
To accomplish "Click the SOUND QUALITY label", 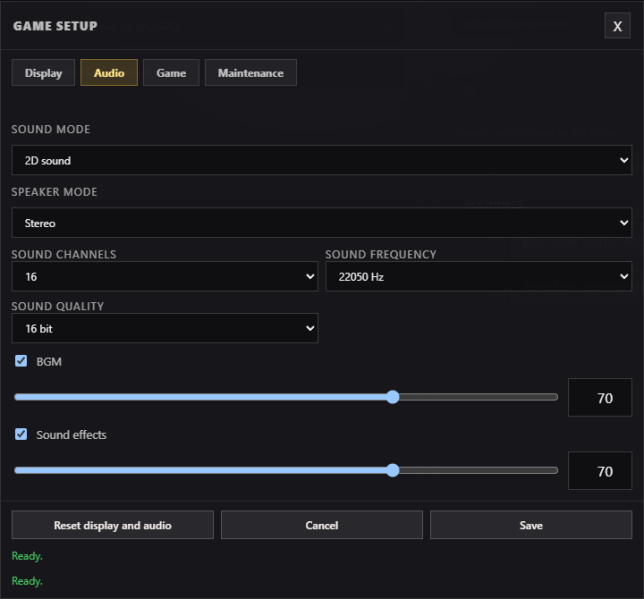I will (58, 306).
